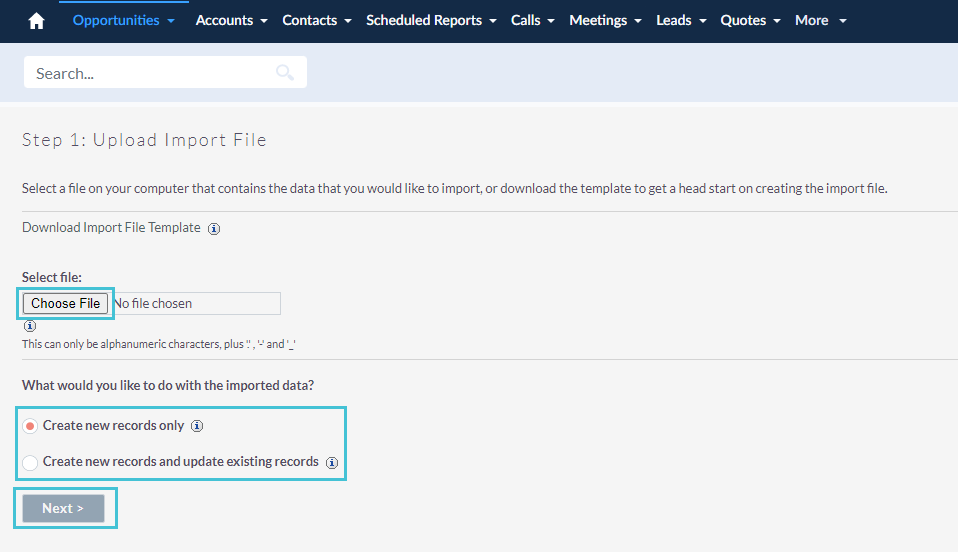
Task: Click info icon below Choose File
Action: (29, 326)
